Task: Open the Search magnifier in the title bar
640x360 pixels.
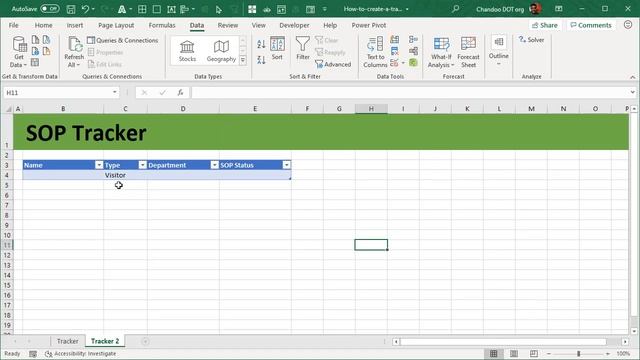Action: coord(456,9)
